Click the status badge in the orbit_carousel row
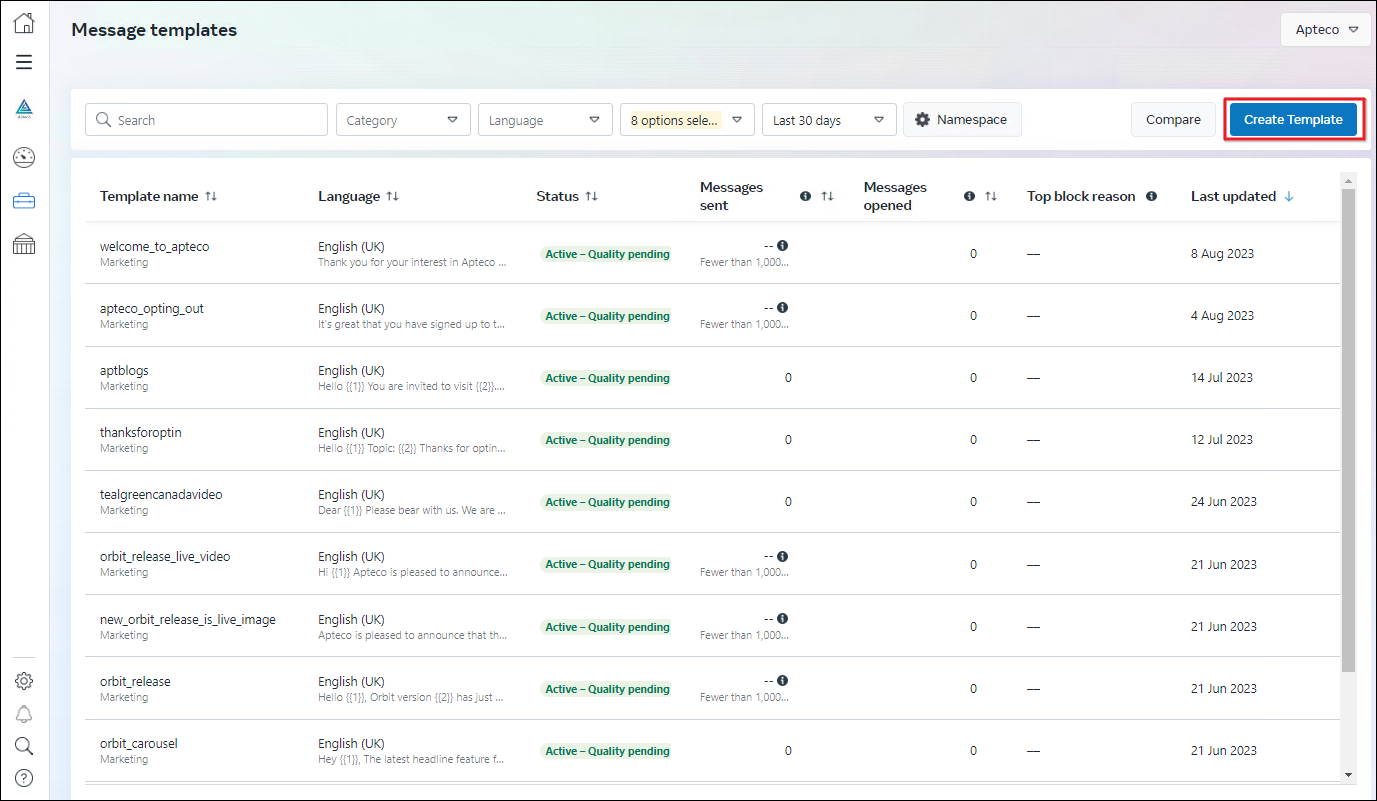Screen dimensions: 1377x801 coord(607,751)
